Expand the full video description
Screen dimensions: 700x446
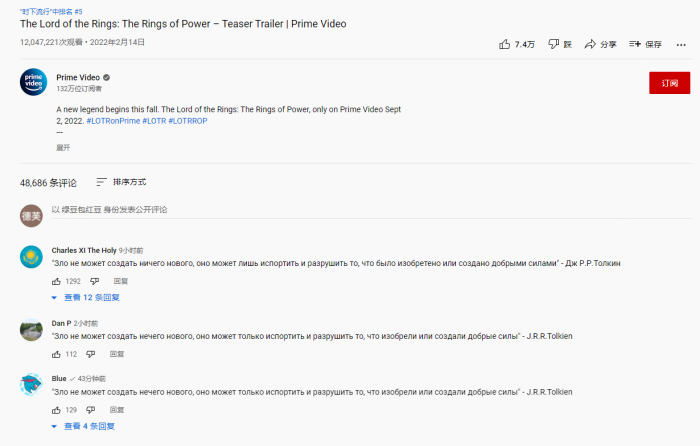pyautogui.click(x=63, y=147)
